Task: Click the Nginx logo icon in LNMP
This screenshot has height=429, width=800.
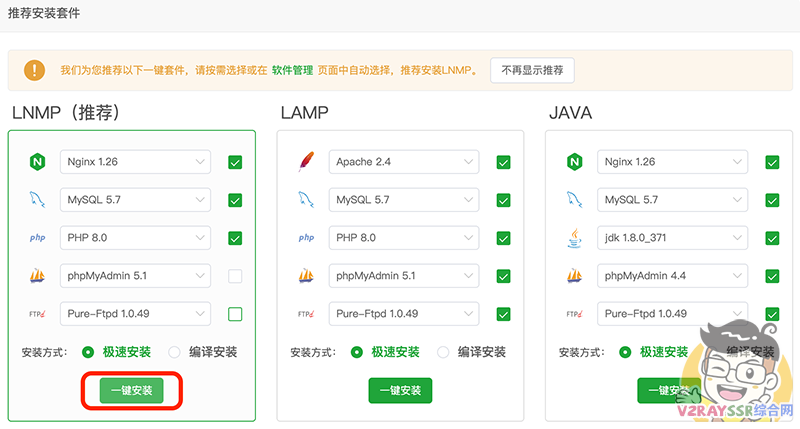Action: [38, 162]
